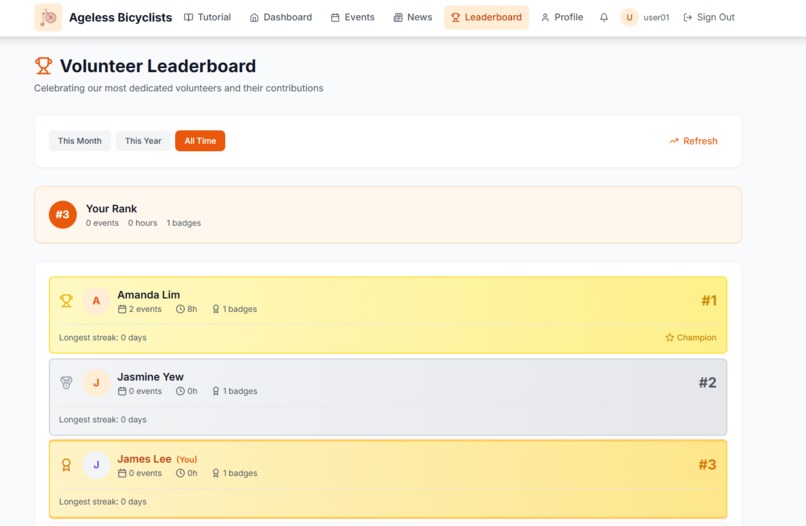The height and width of the screenshot is (526, 806).
Task: Click the #2 rank on Jasmine's card
Action: [x=707, y=383]
